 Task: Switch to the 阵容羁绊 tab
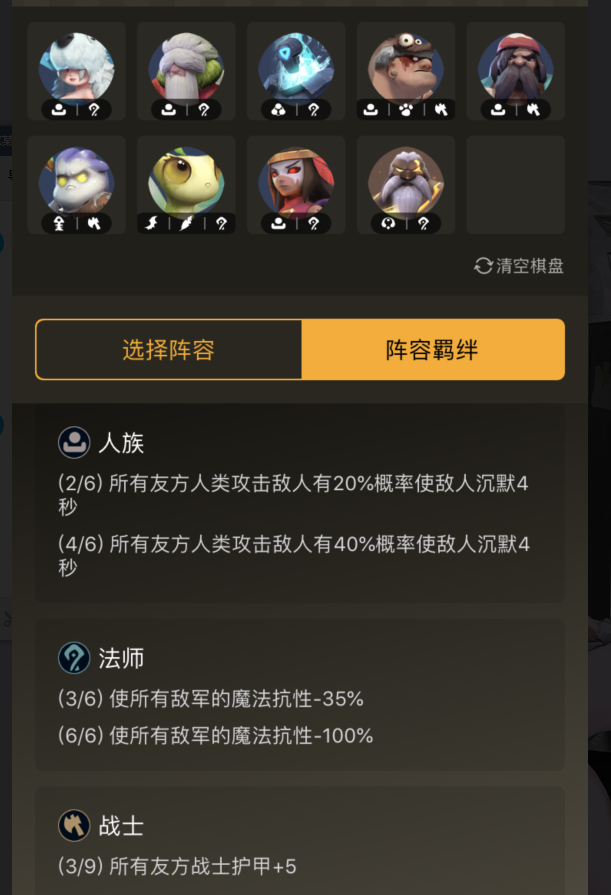[433, 349]
